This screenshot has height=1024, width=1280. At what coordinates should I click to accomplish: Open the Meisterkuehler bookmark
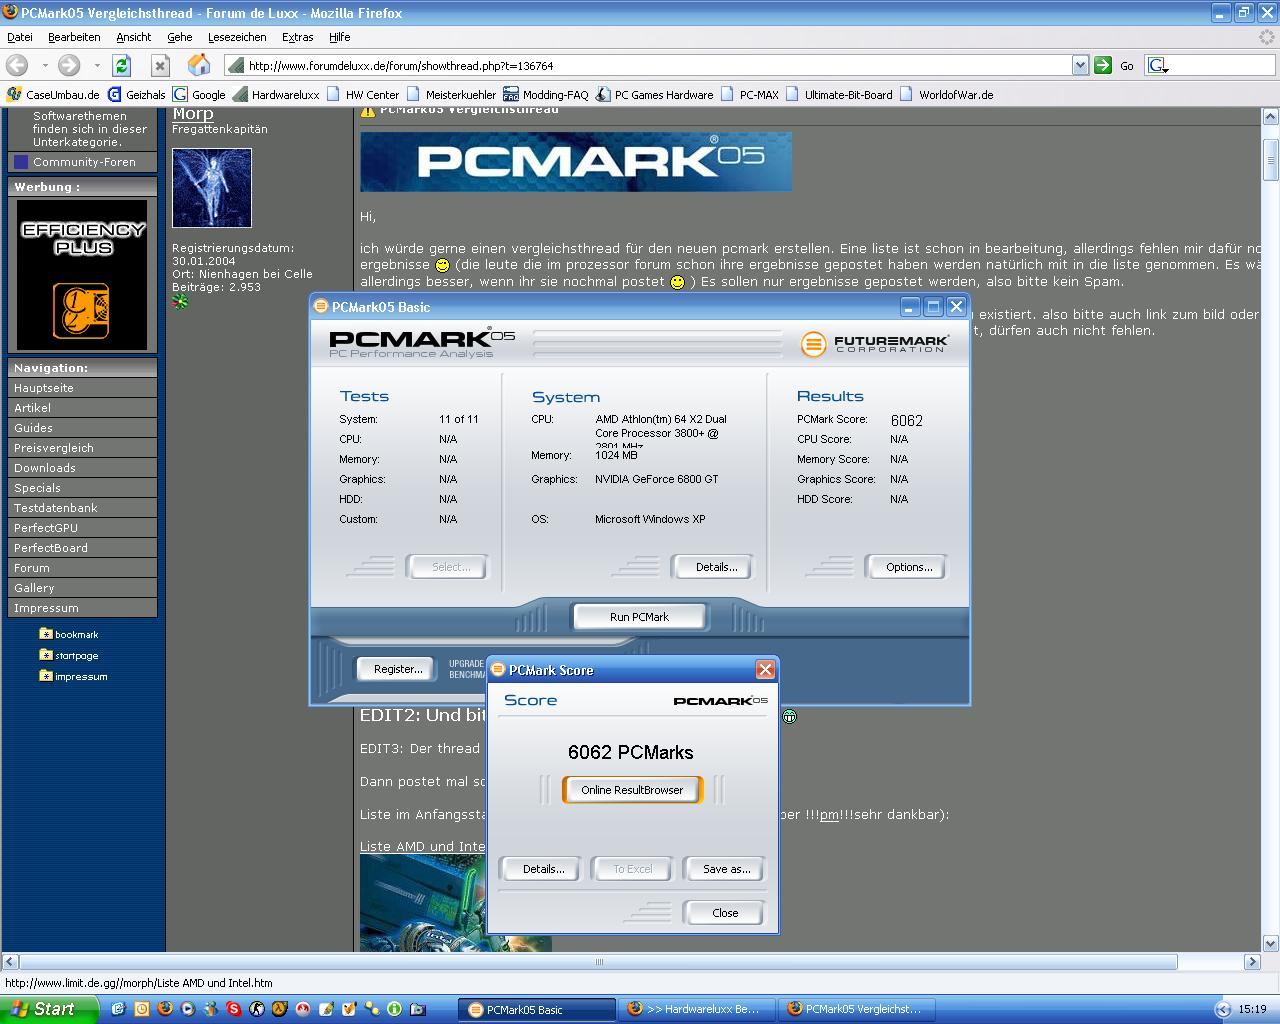(451, 95)
